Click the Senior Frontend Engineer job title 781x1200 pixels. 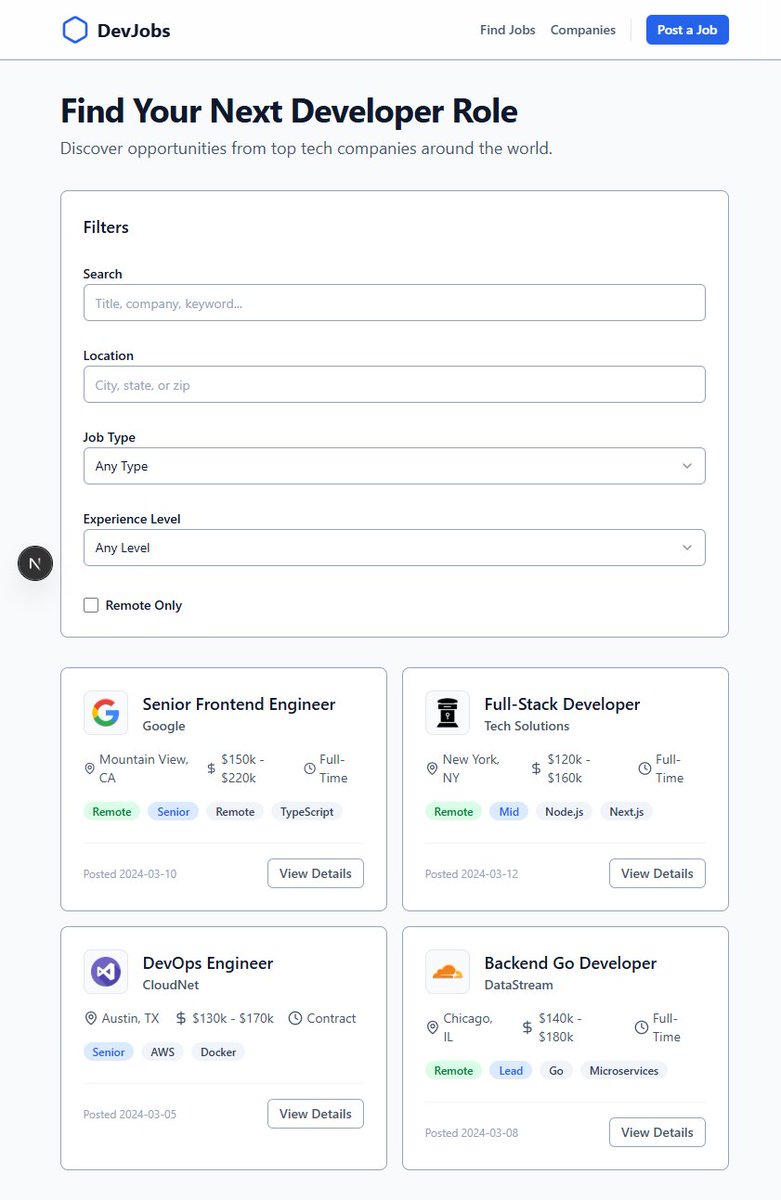pyautogui.click(x=239, y=704)
